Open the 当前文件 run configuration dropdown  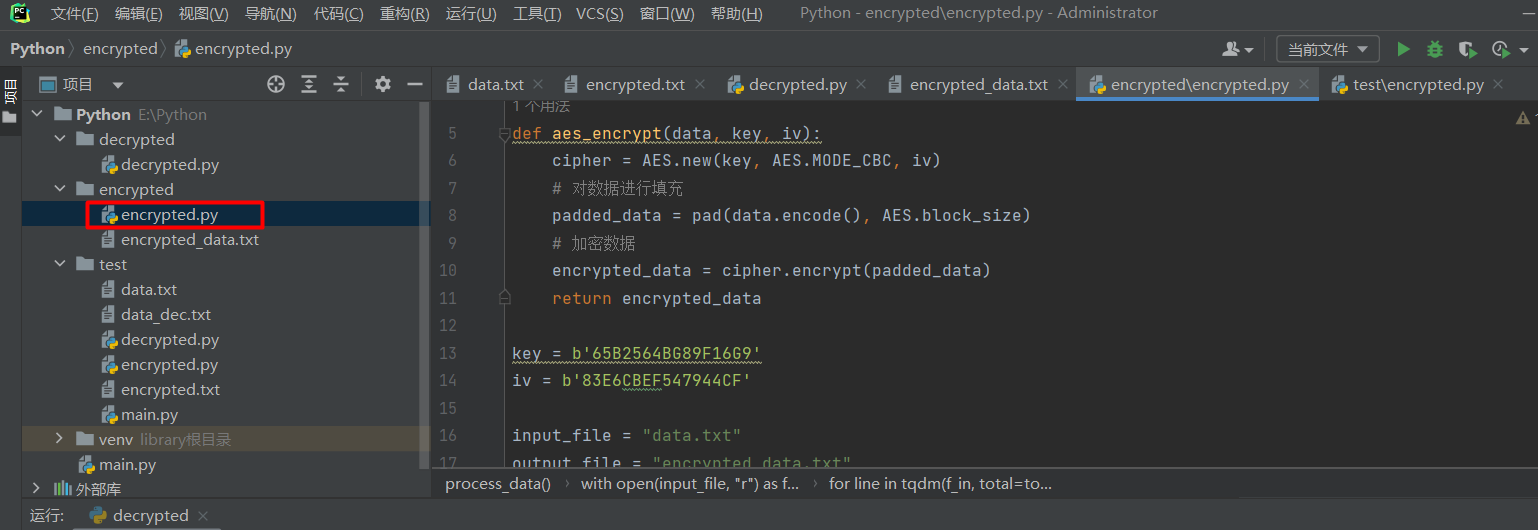(x=1328, y=49)
